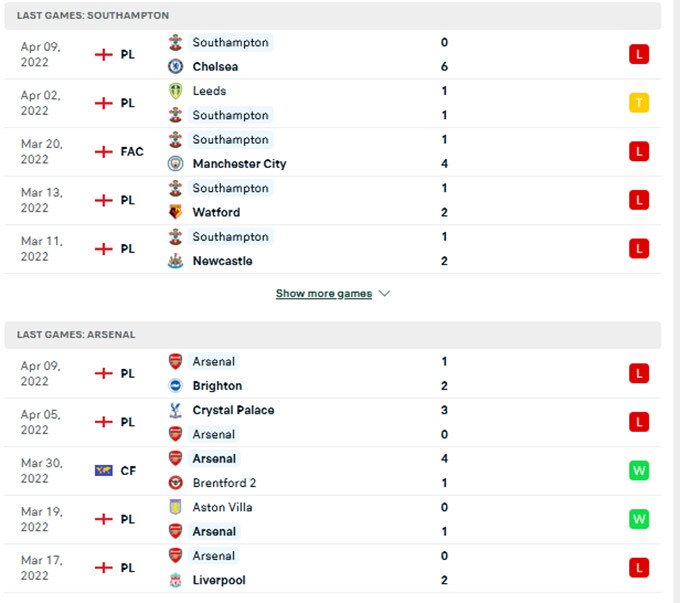This screenshot has width=680, height=603.
Task: Click the green W badge for Arsenal–Brentford 2
Action: click(x=639, y=471)
